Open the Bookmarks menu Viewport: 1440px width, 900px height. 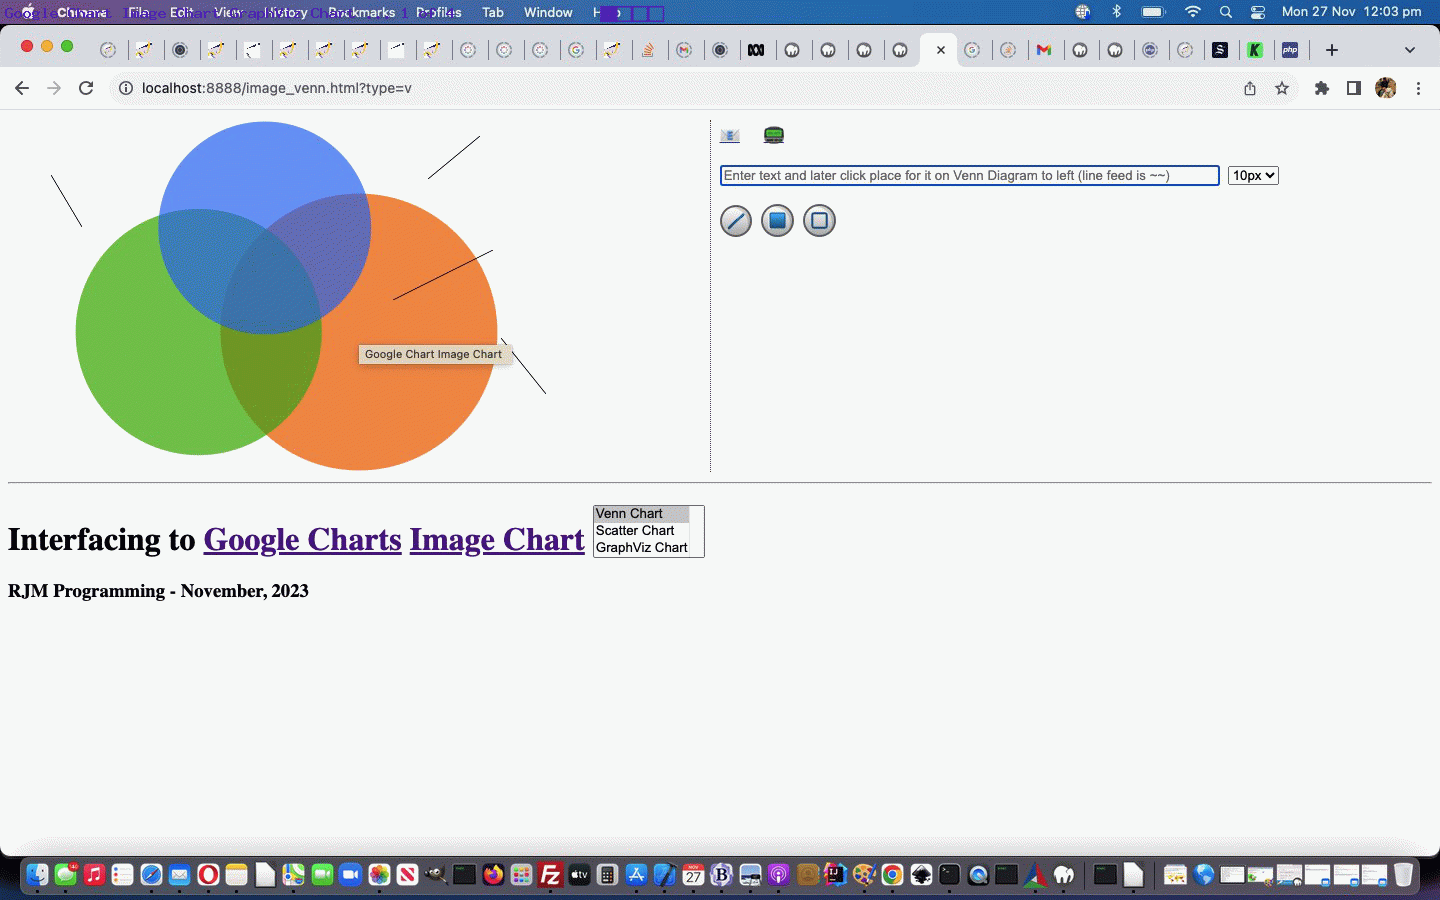pyautogui.click(x=361, y=12)
